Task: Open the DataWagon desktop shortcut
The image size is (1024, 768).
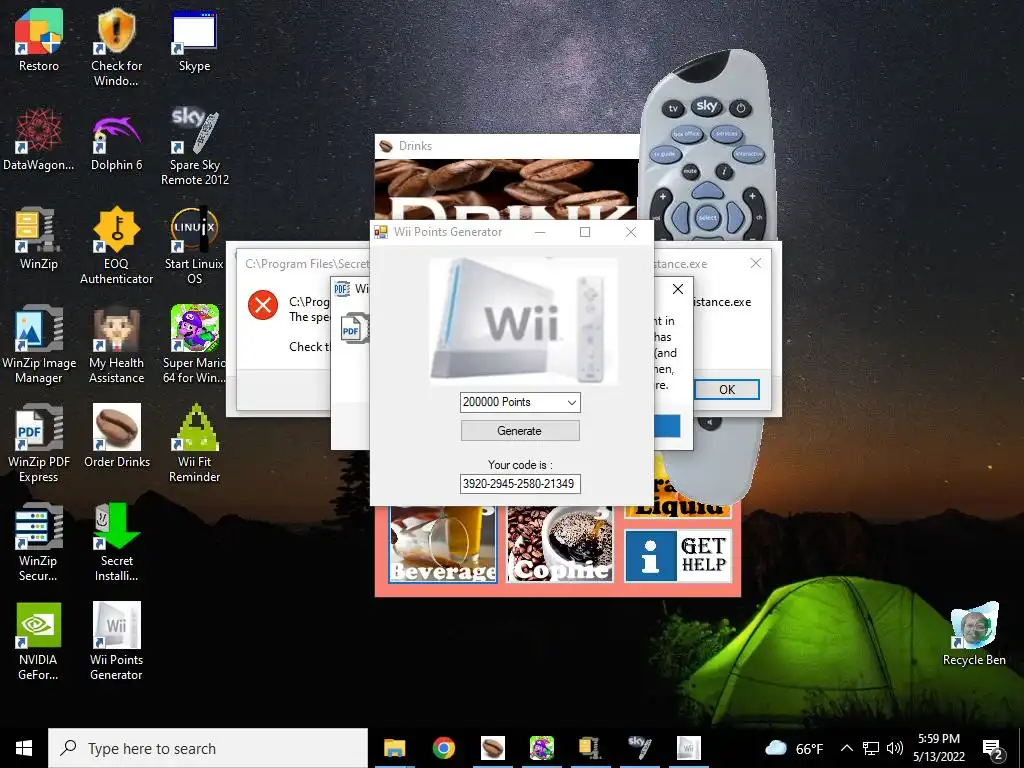Action: point(39,140)
